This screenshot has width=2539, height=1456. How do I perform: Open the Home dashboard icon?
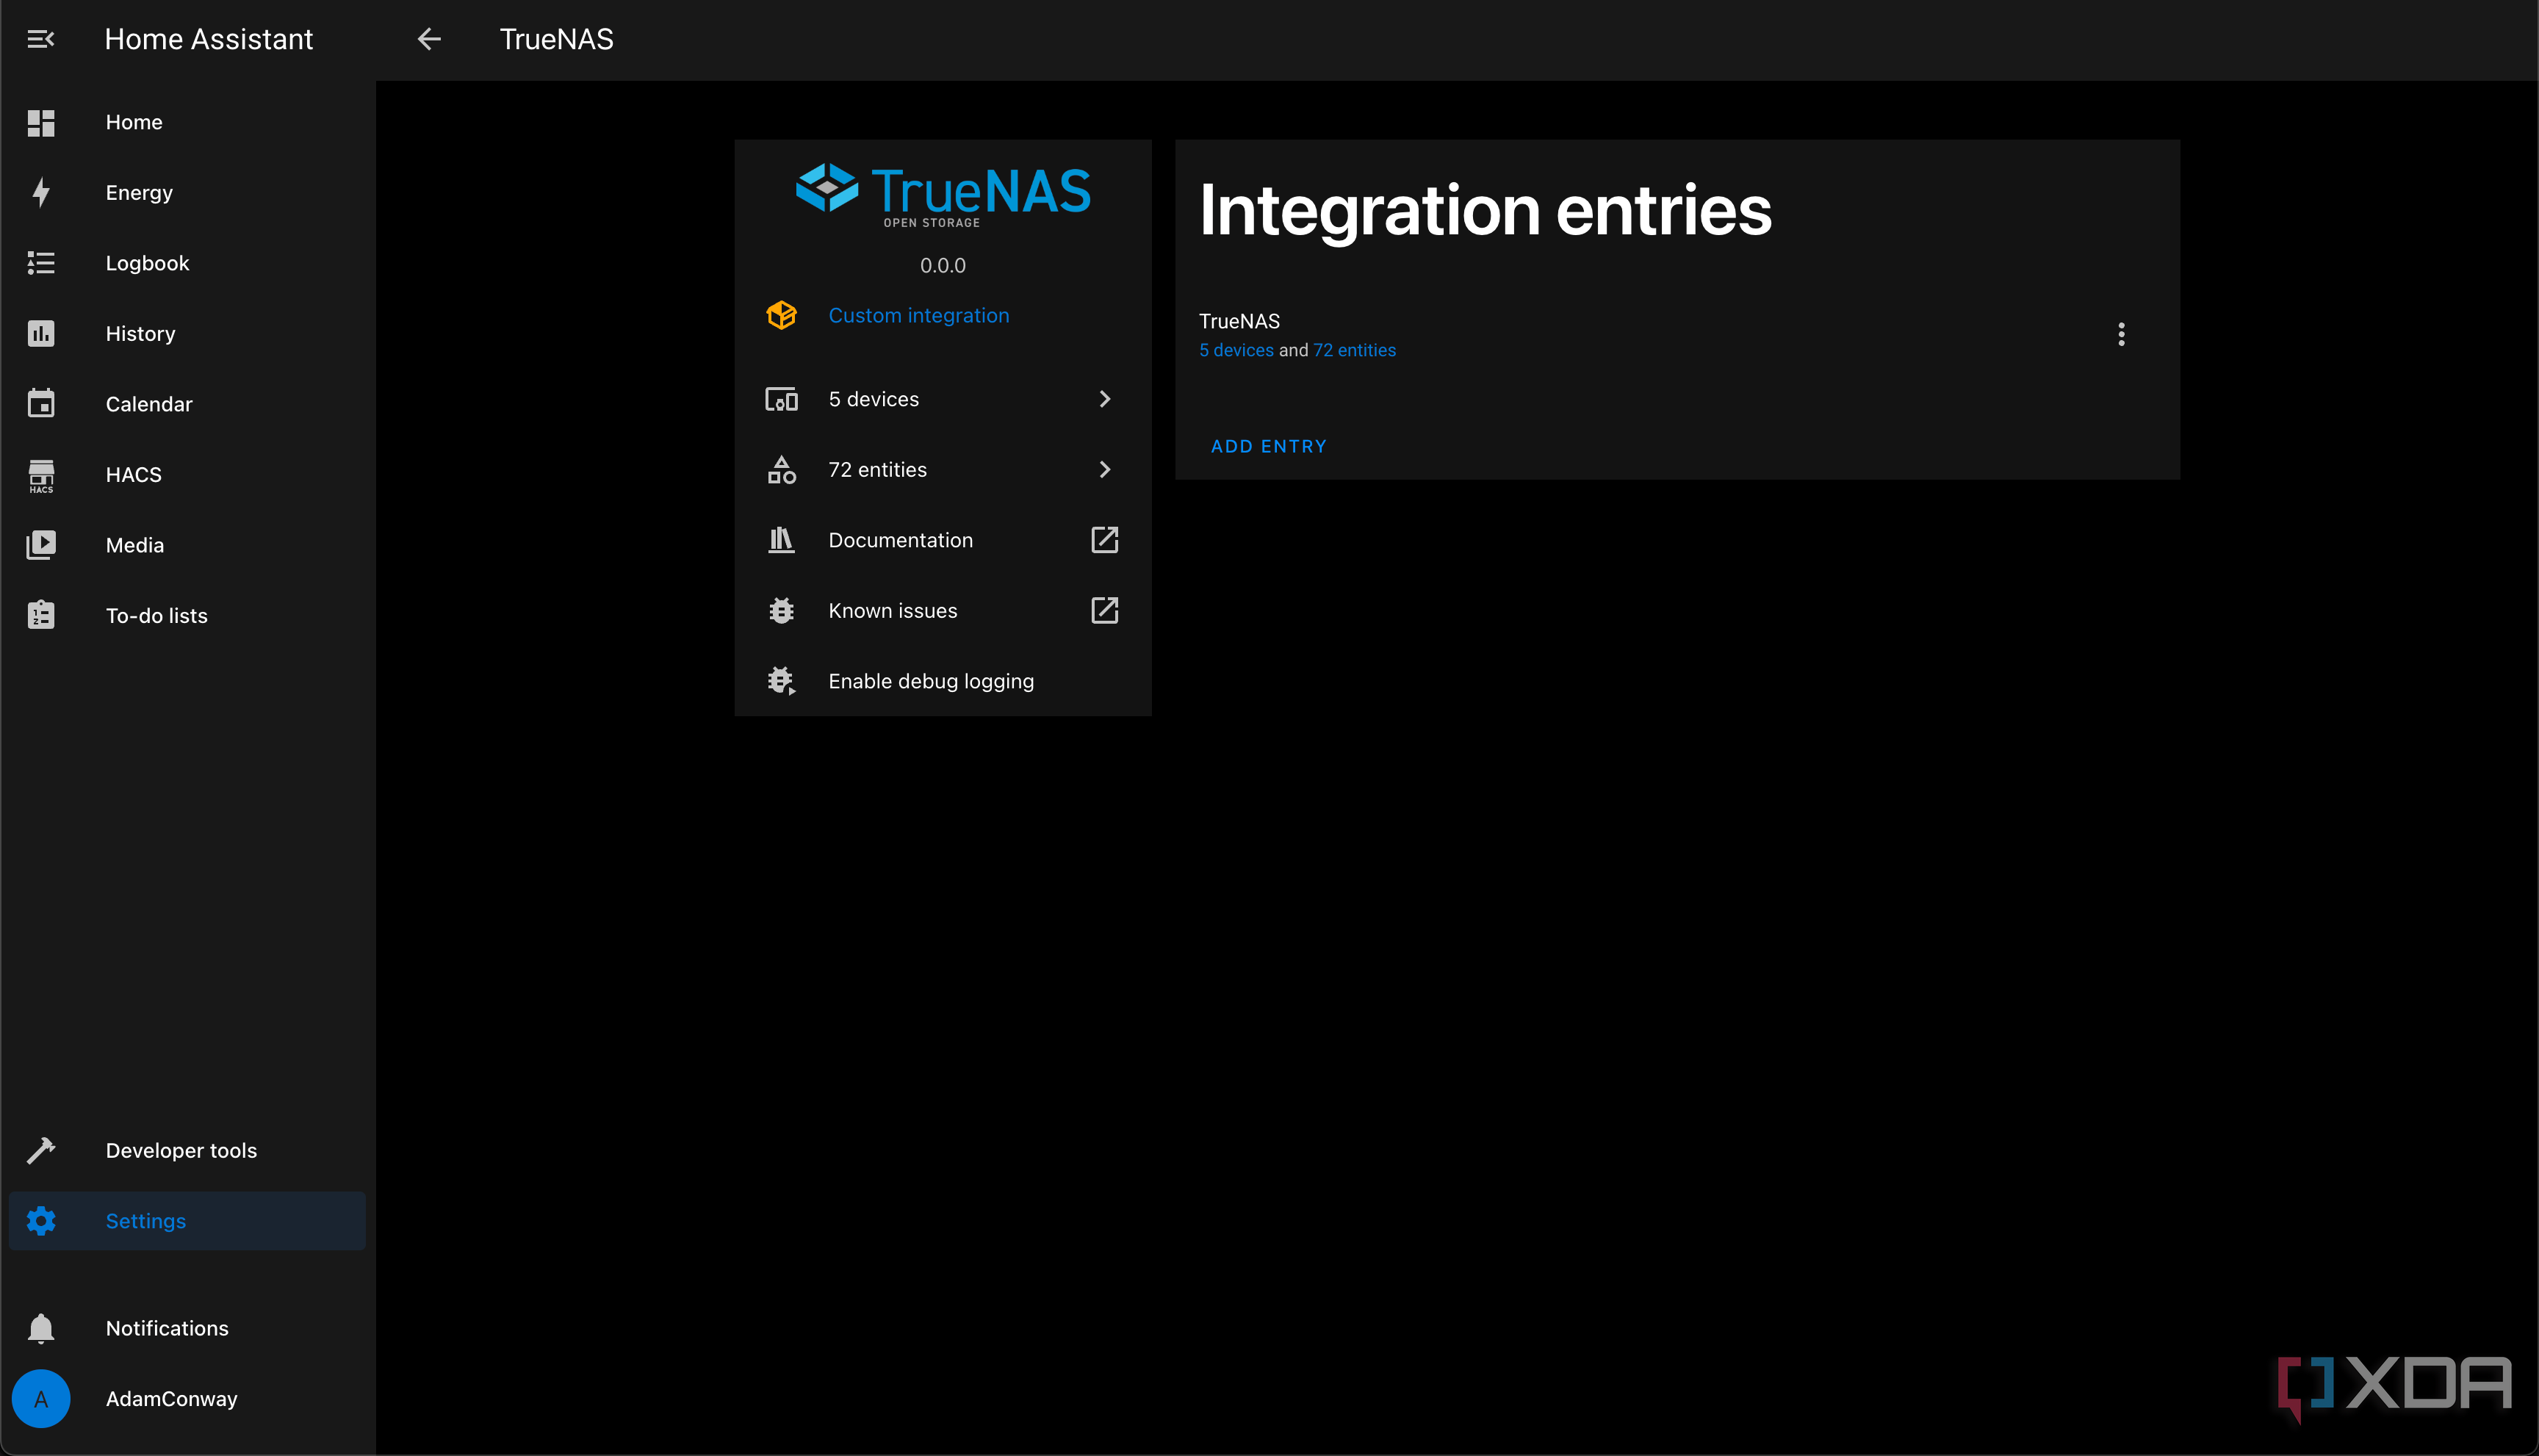(41, 122)
